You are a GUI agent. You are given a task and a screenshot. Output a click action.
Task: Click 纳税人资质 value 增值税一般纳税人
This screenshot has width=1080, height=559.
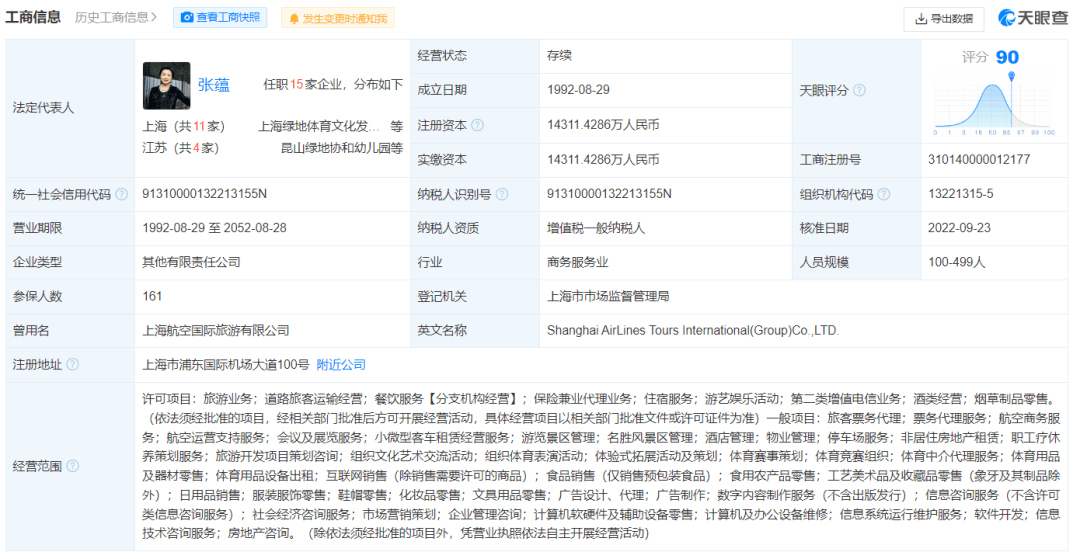596,228
